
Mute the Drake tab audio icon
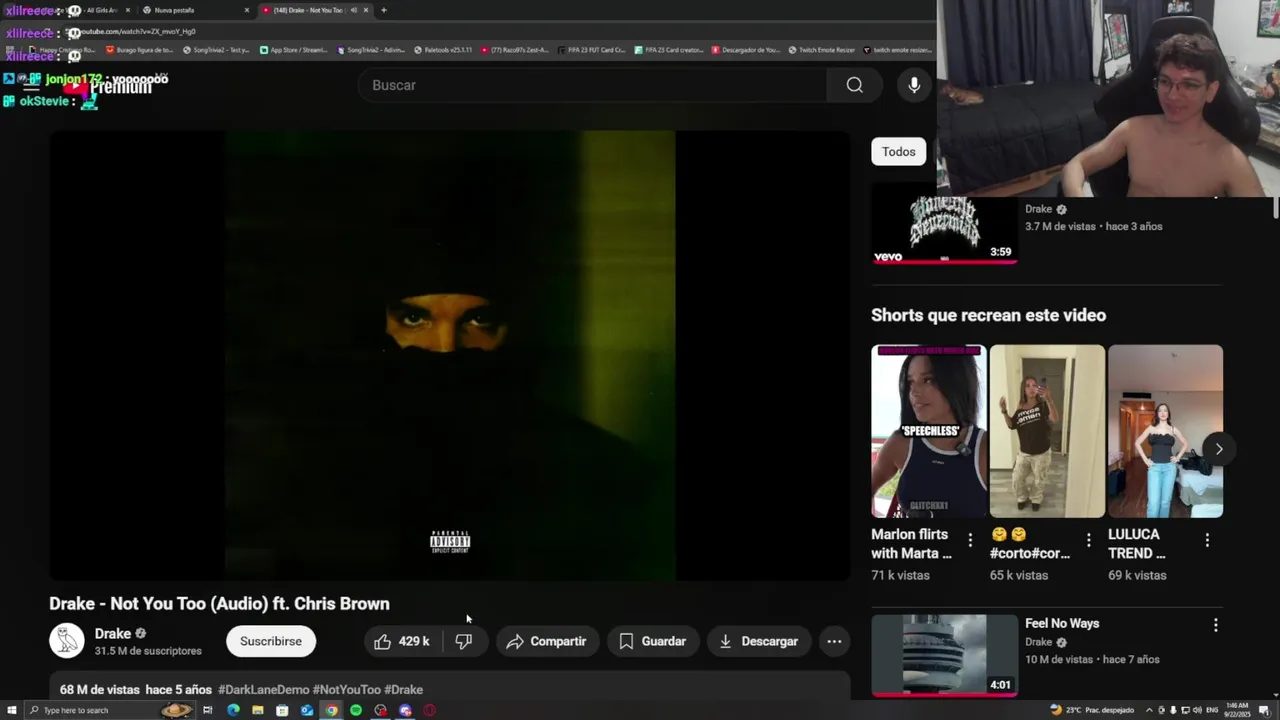353,10
